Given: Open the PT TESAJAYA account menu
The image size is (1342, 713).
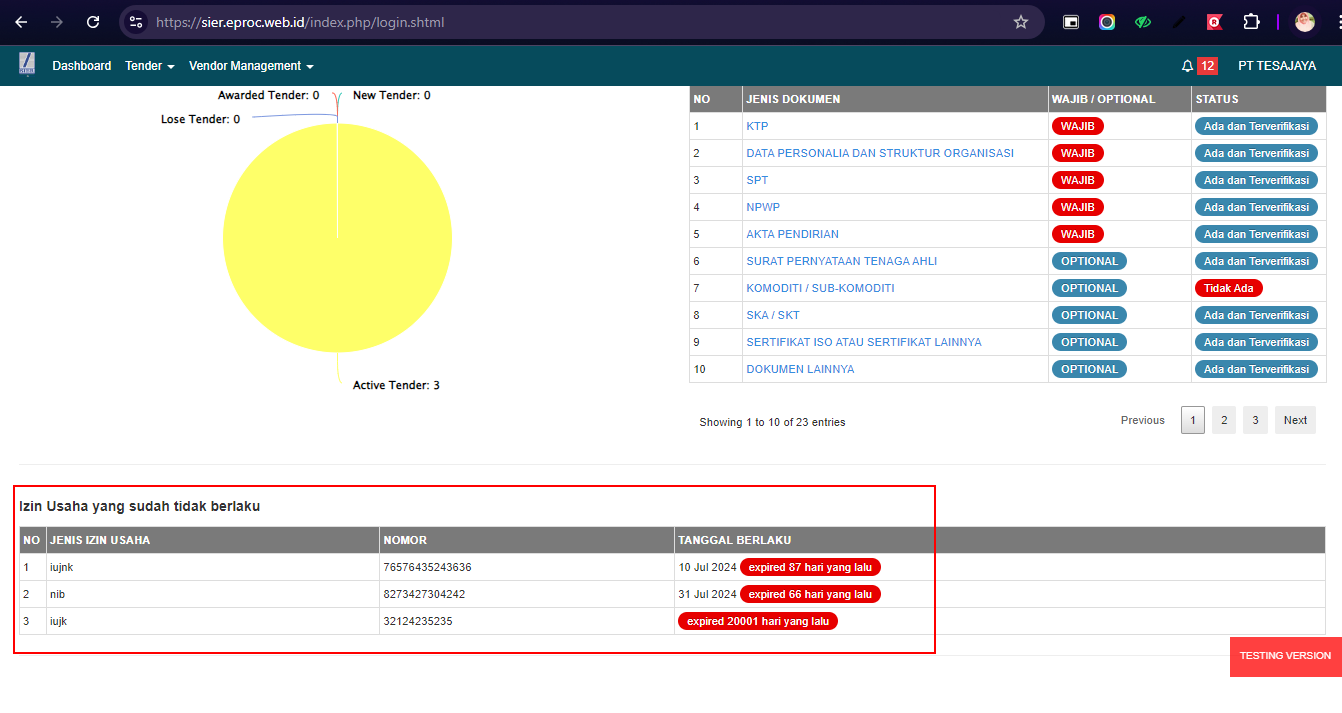Looking at the screenshot, I should pyautogui.click(x=1276, y=66).
